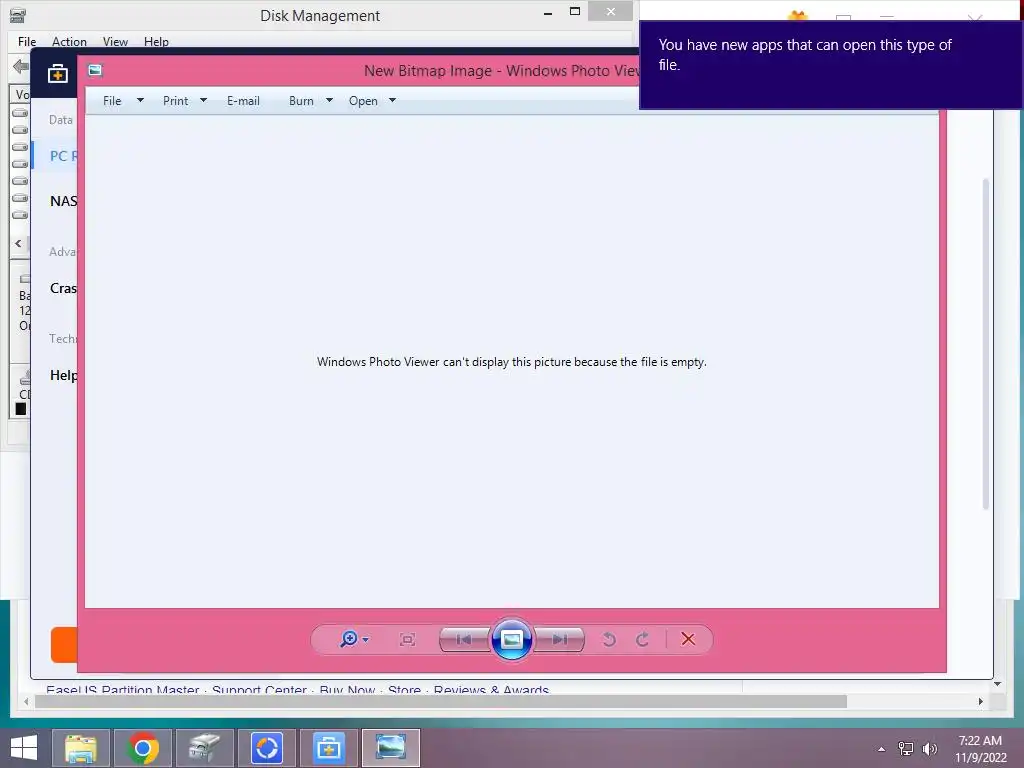Click the Photo Viewer title bar icon

[95, 70]
